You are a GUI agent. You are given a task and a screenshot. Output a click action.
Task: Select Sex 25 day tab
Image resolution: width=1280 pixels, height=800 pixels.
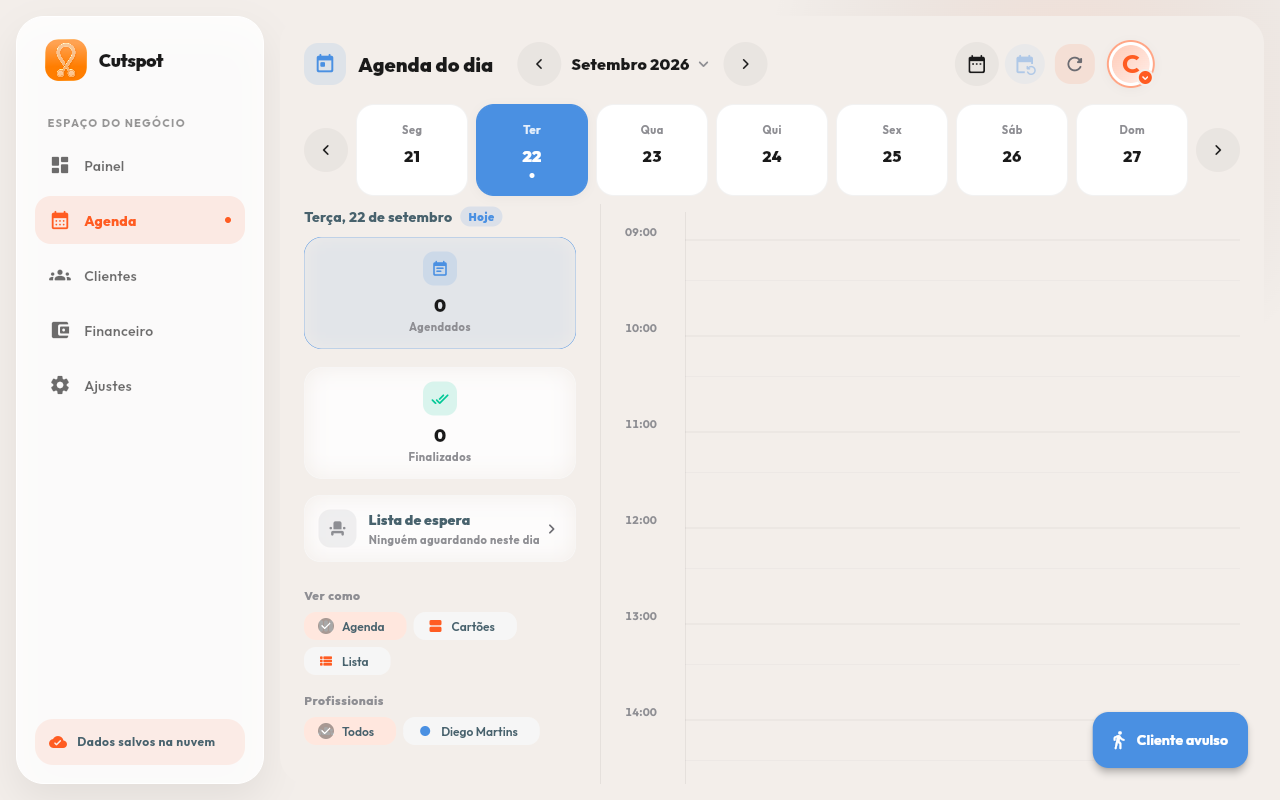click(x=892, y=150)
